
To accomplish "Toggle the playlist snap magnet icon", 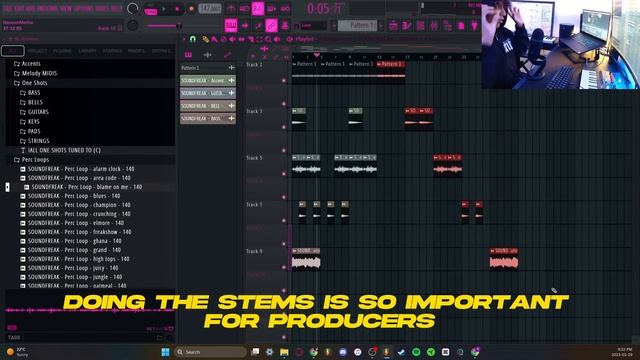I will click(192, 39).
